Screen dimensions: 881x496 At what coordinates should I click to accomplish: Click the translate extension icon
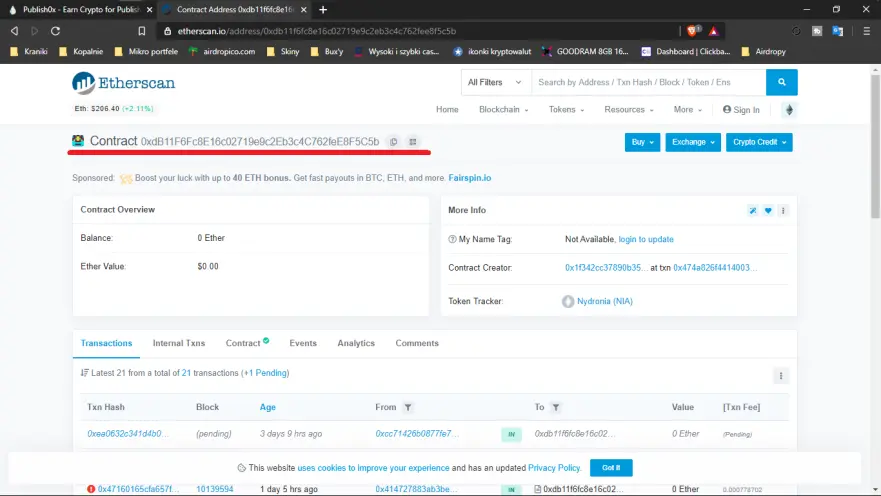[837, 31]
